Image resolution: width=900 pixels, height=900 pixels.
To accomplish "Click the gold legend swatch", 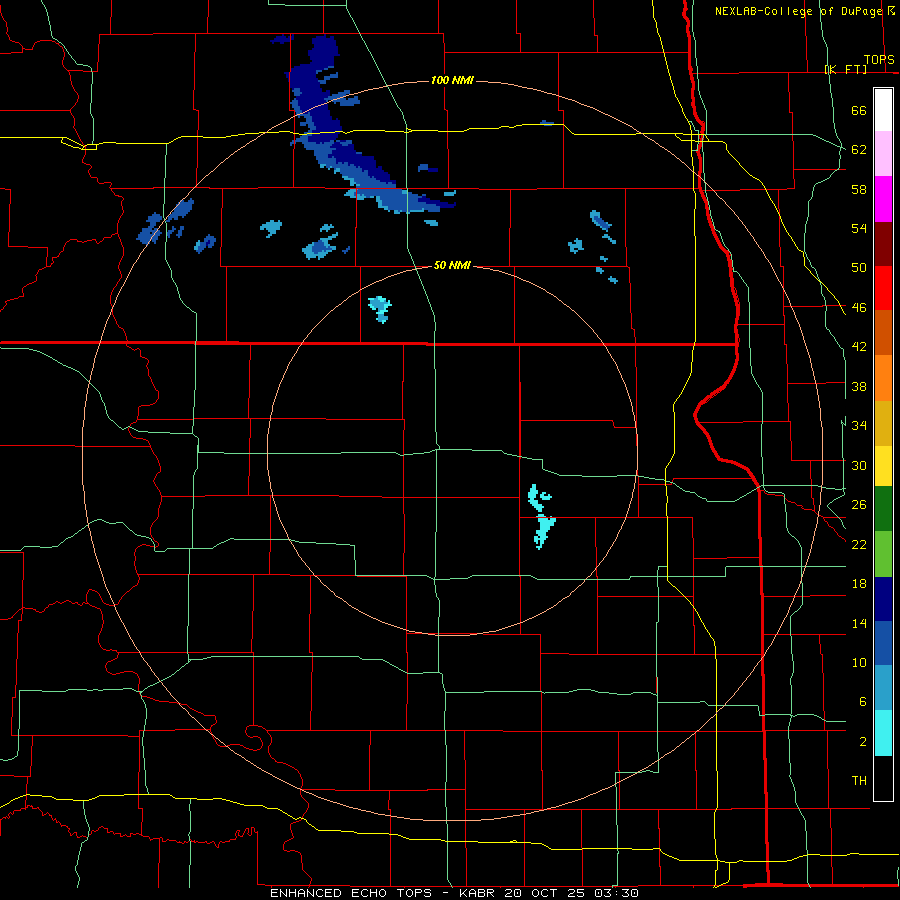I will (x=883, y=423).
